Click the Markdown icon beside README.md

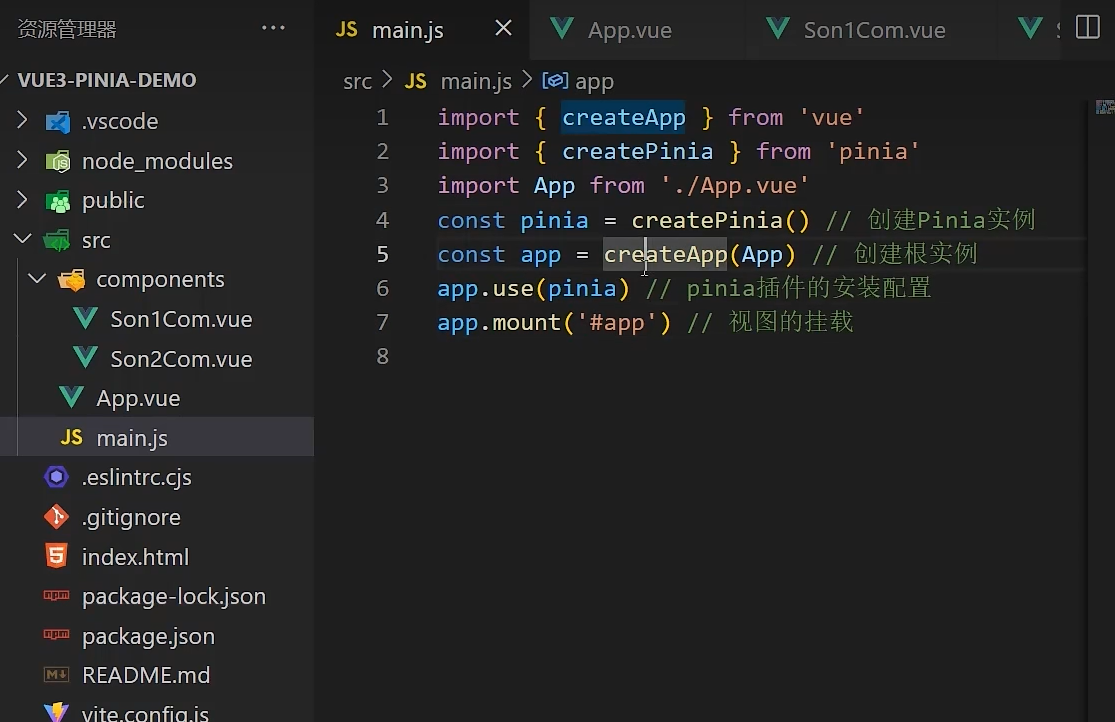pyautogui.click(x=56, y=675)
